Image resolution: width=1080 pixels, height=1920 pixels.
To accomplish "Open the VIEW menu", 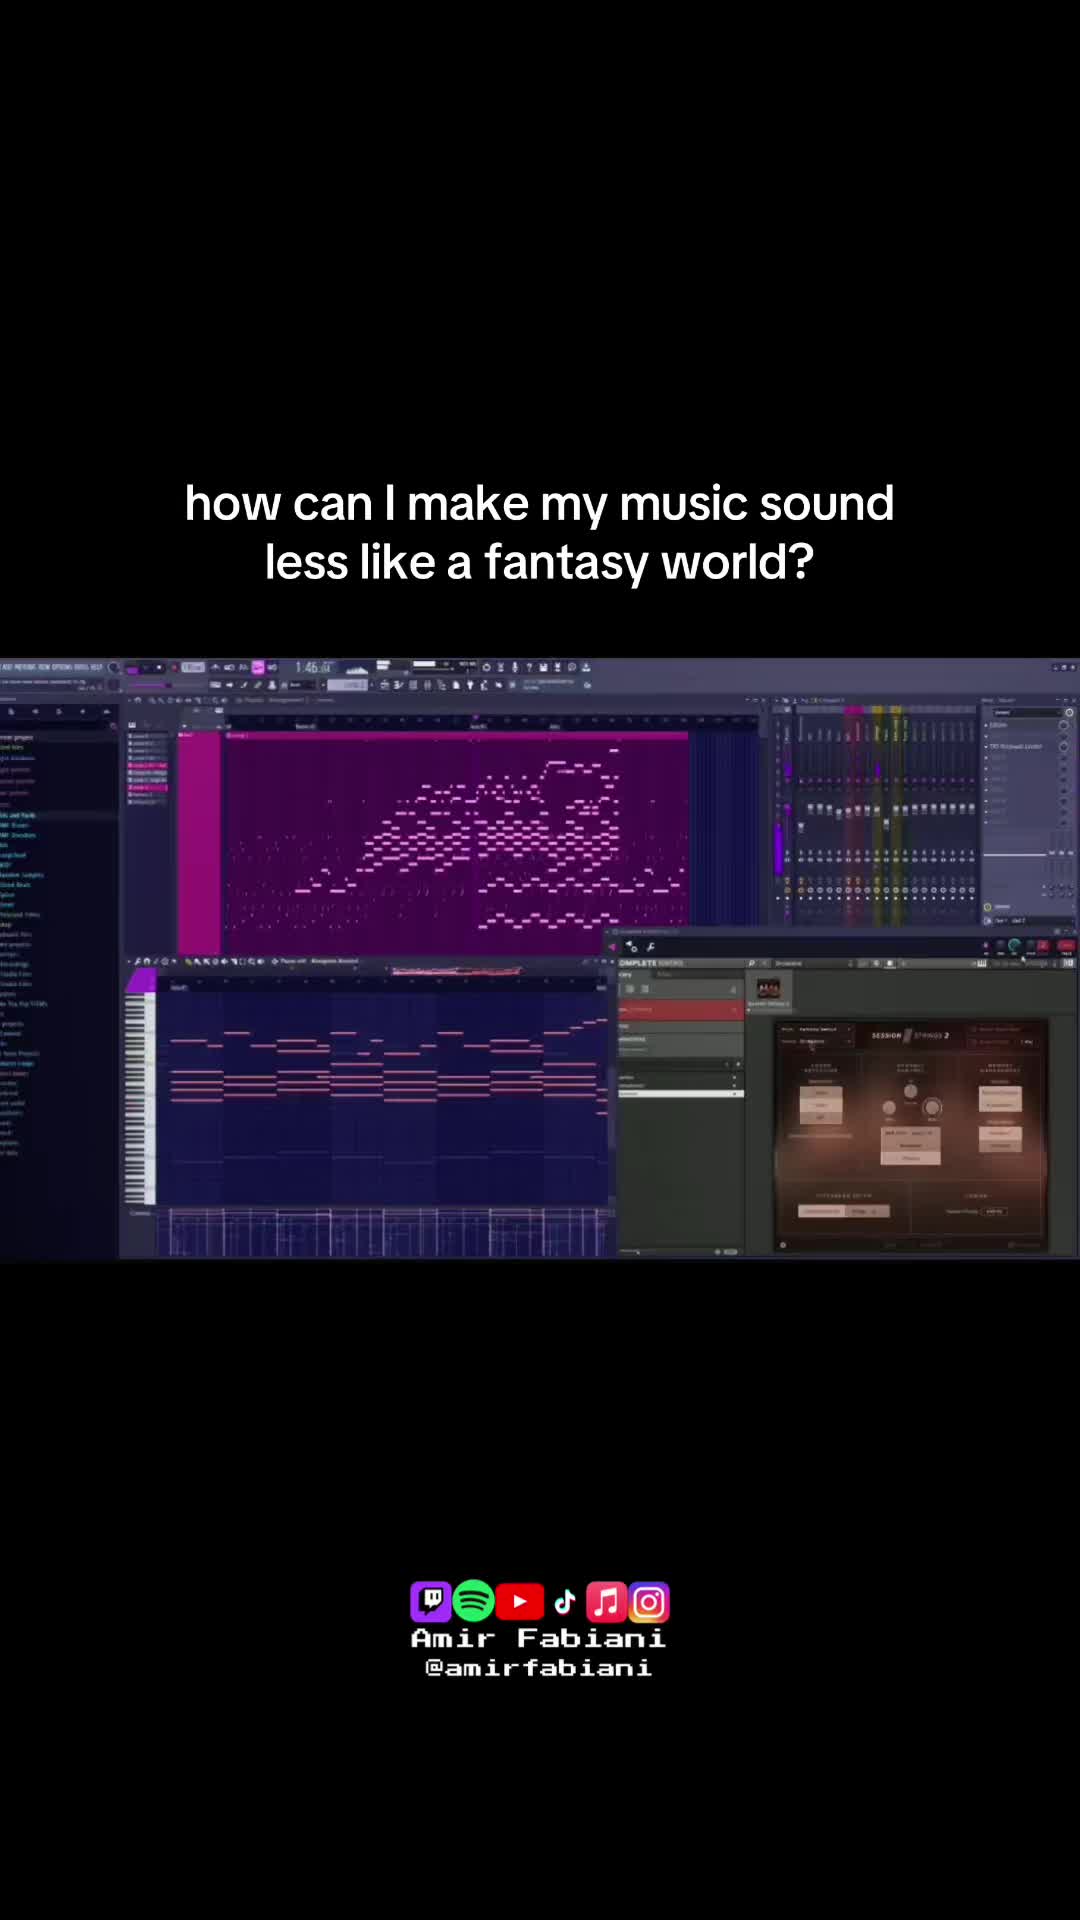I will tap(46, 667).
